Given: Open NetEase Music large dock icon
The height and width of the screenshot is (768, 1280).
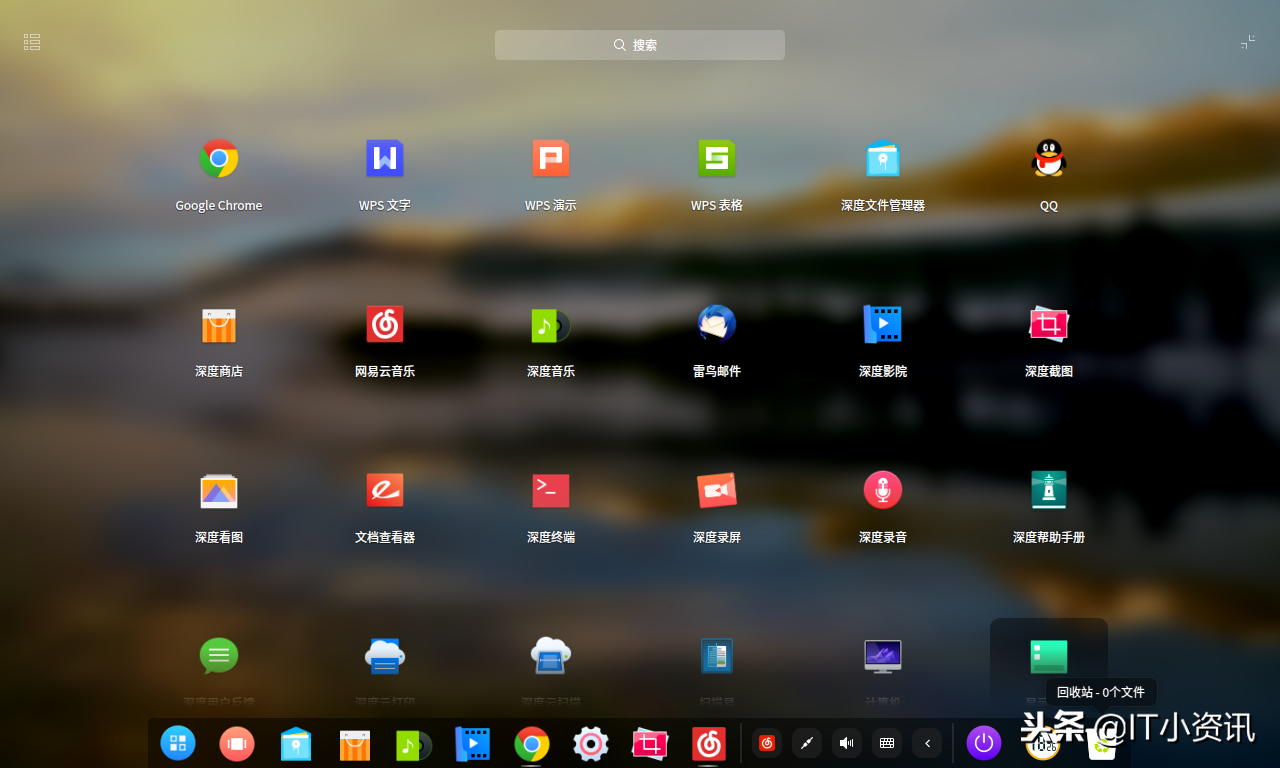Looking at the screenshot, I should coord(709,744).
